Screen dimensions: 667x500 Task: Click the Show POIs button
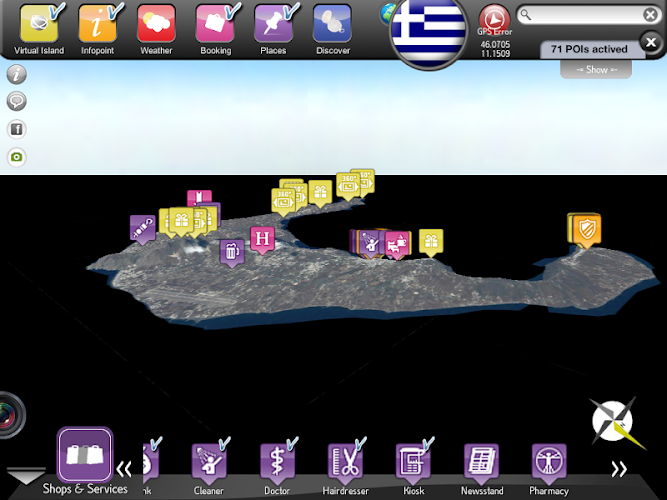(596, 69)
